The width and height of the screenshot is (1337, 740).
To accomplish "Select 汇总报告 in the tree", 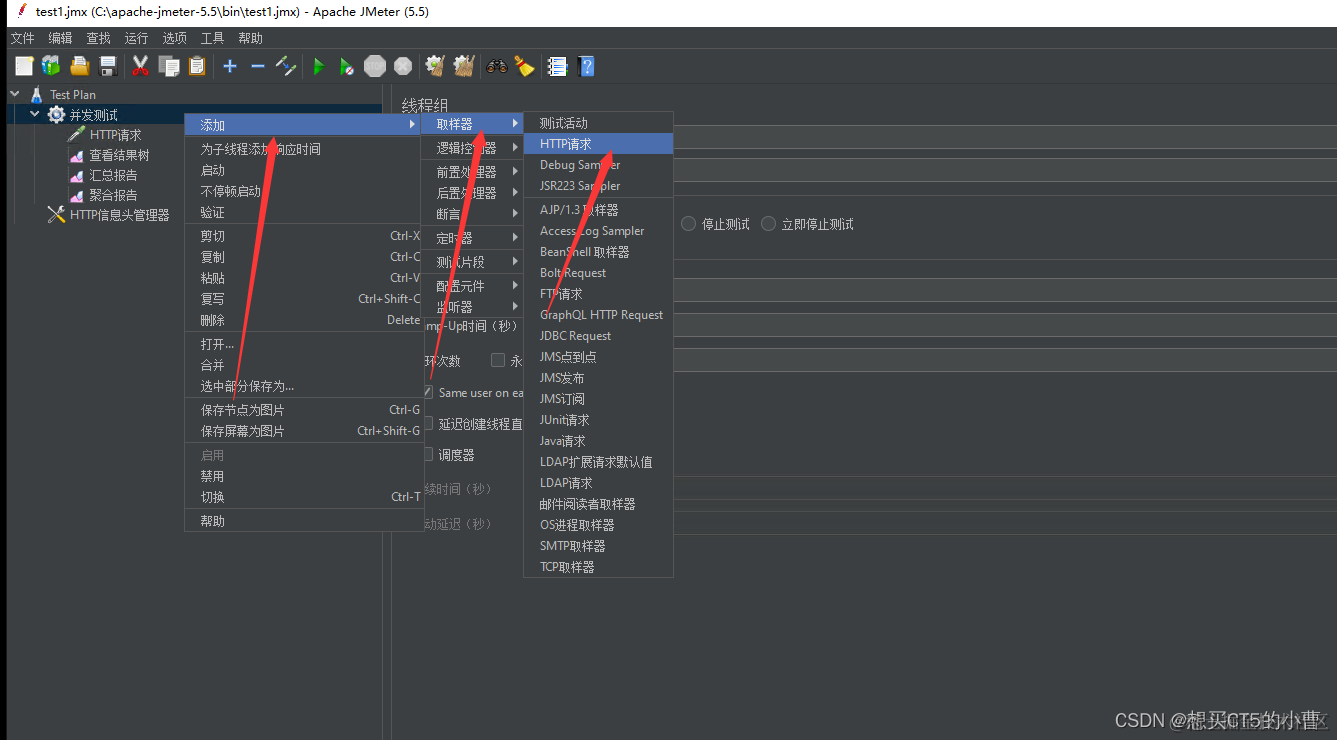I will point(113,175).
